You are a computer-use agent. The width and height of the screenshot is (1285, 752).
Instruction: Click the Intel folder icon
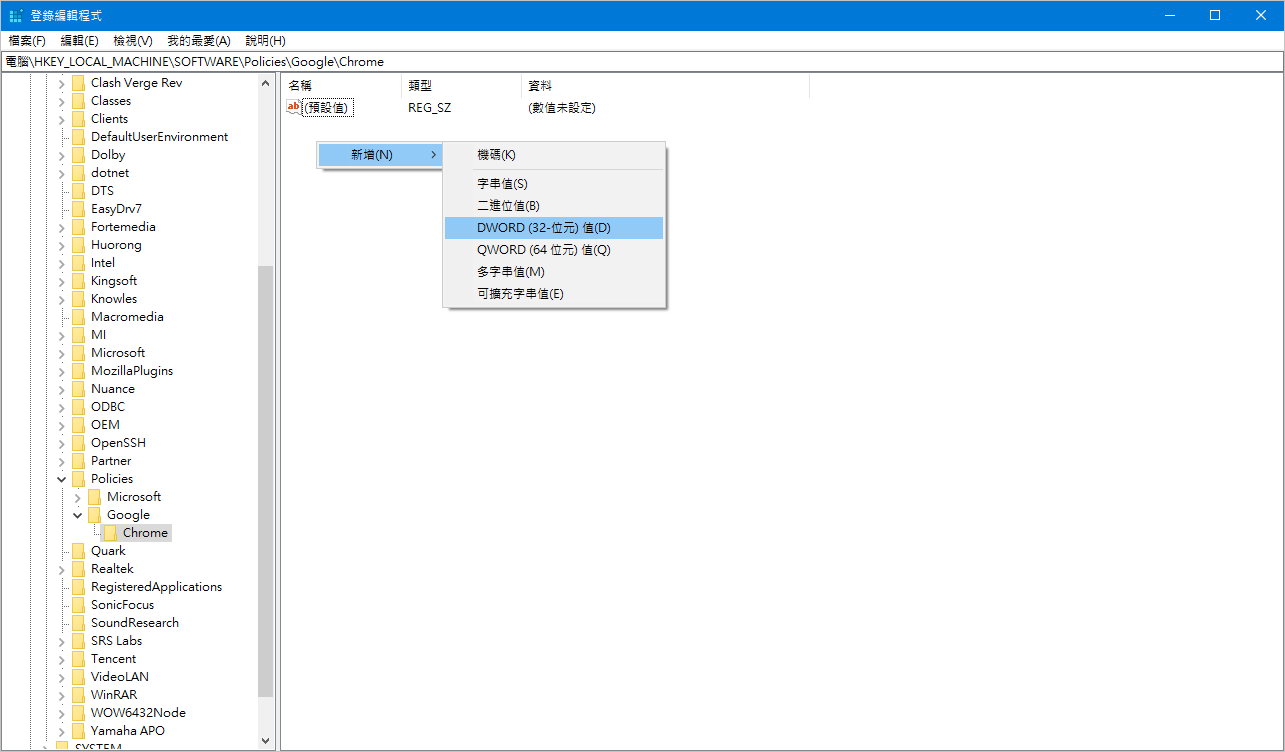78,263
